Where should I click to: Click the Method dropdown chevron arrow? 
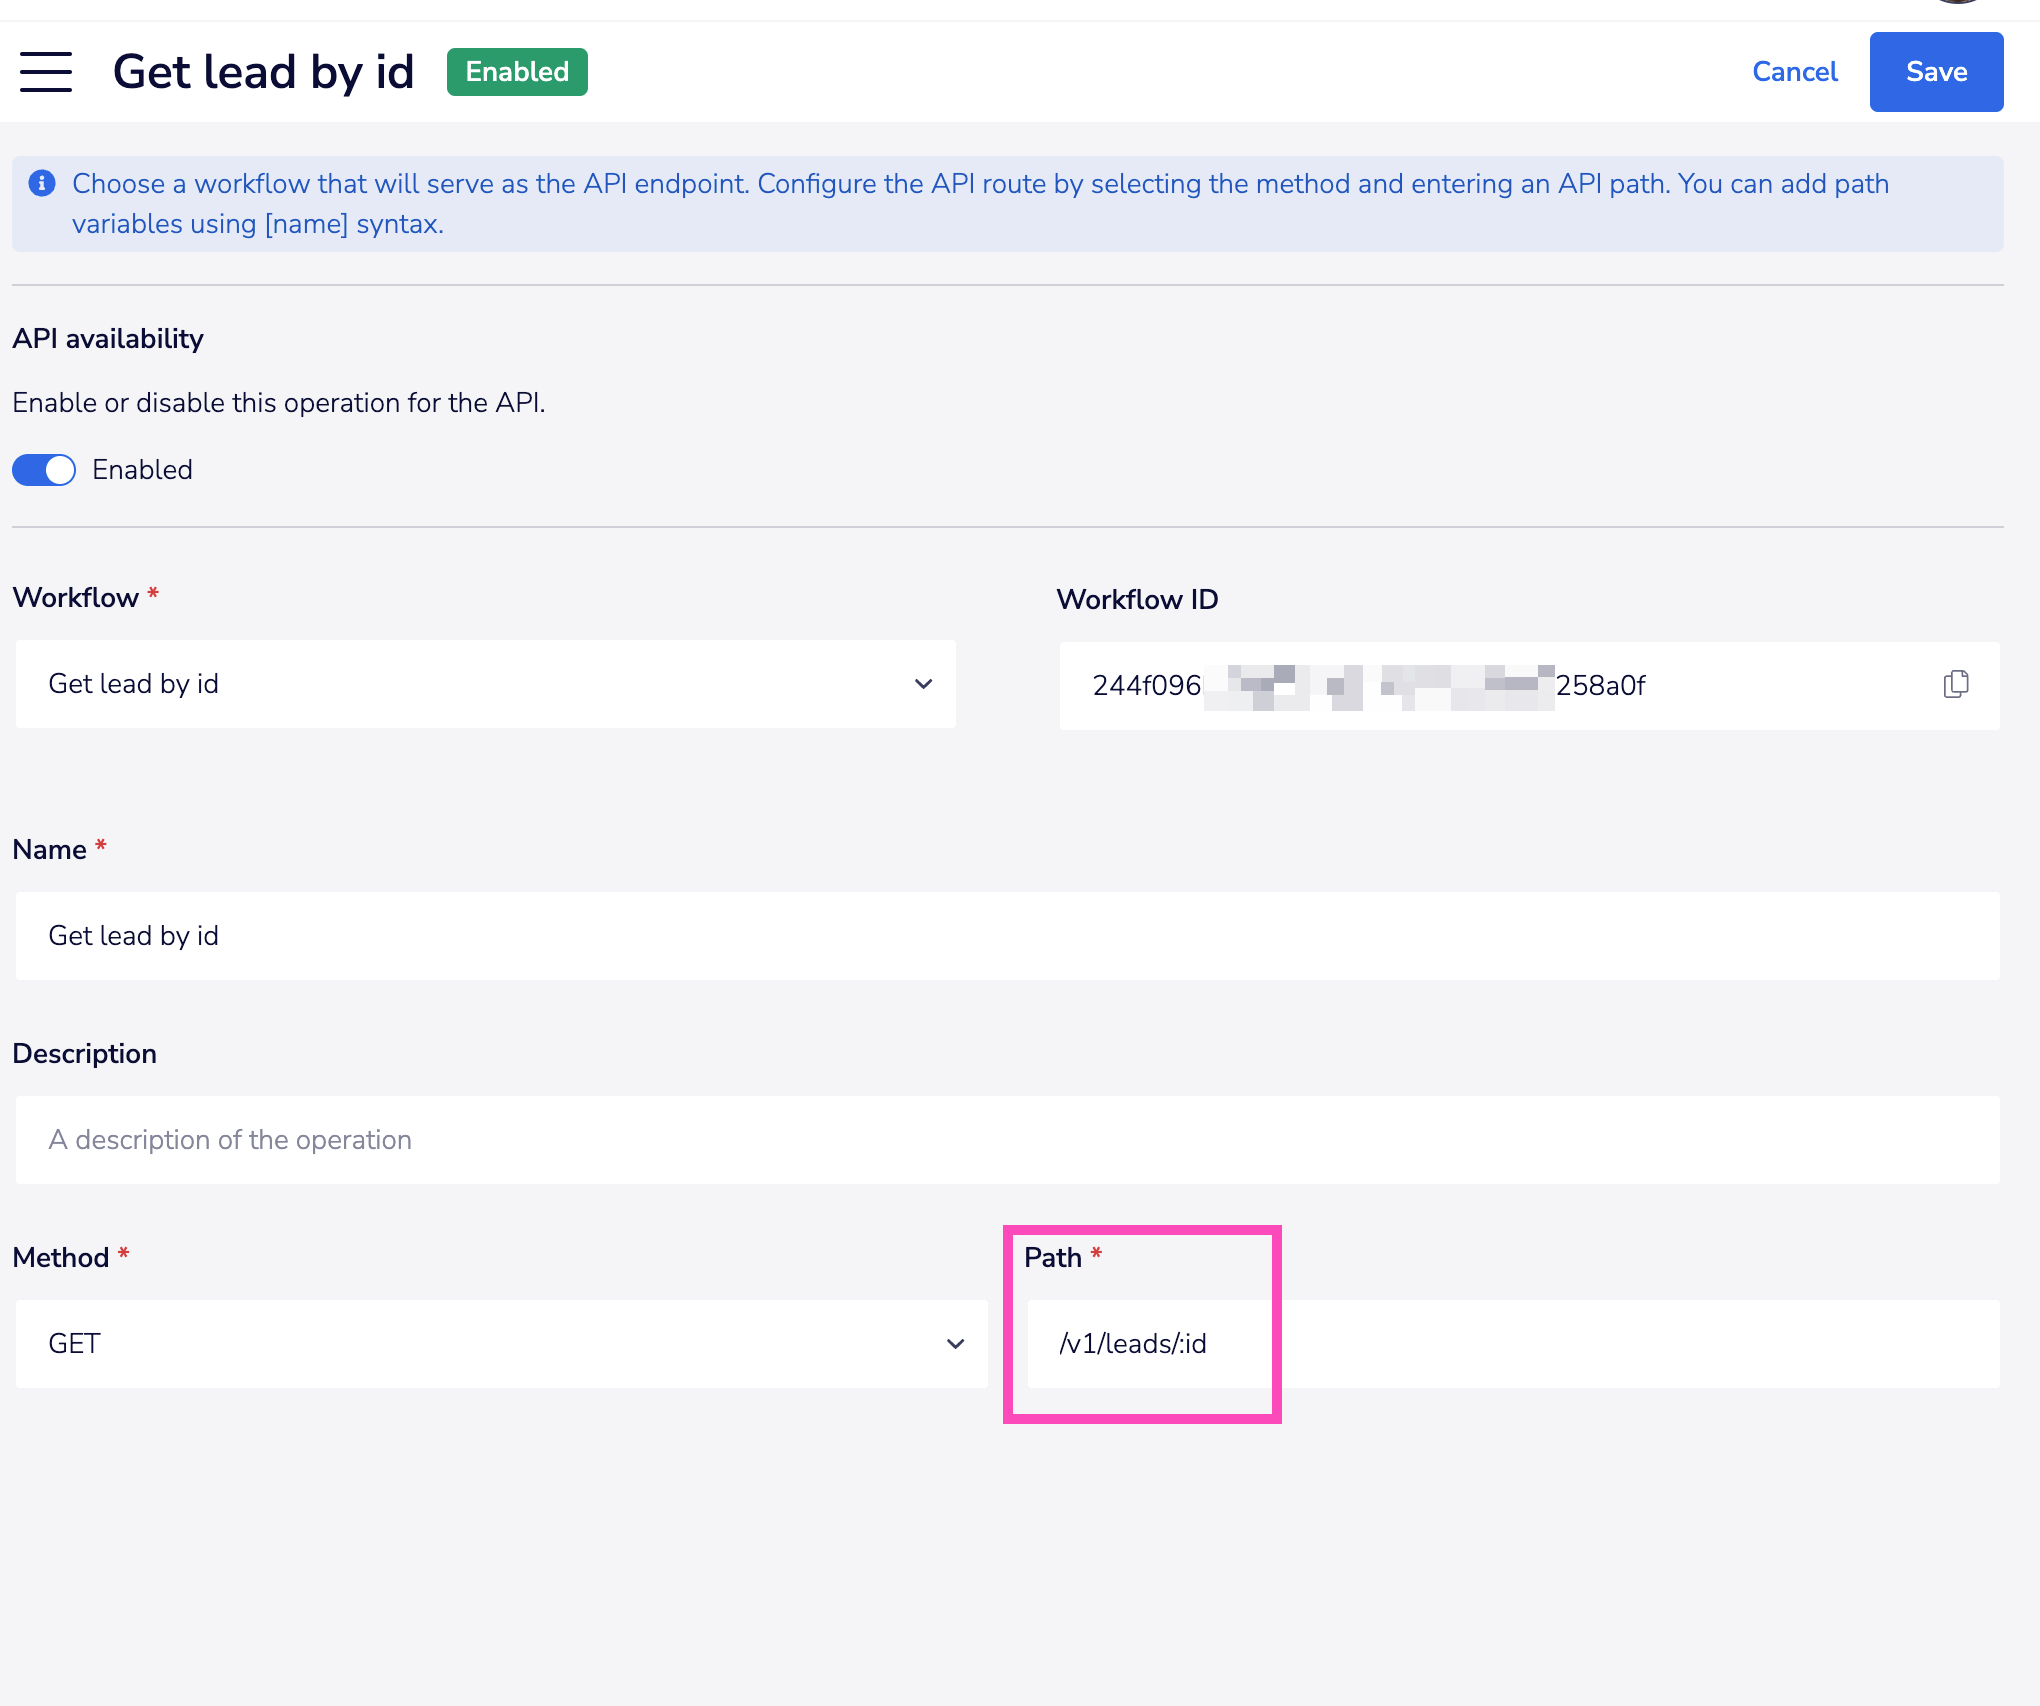pos(955,1343)
